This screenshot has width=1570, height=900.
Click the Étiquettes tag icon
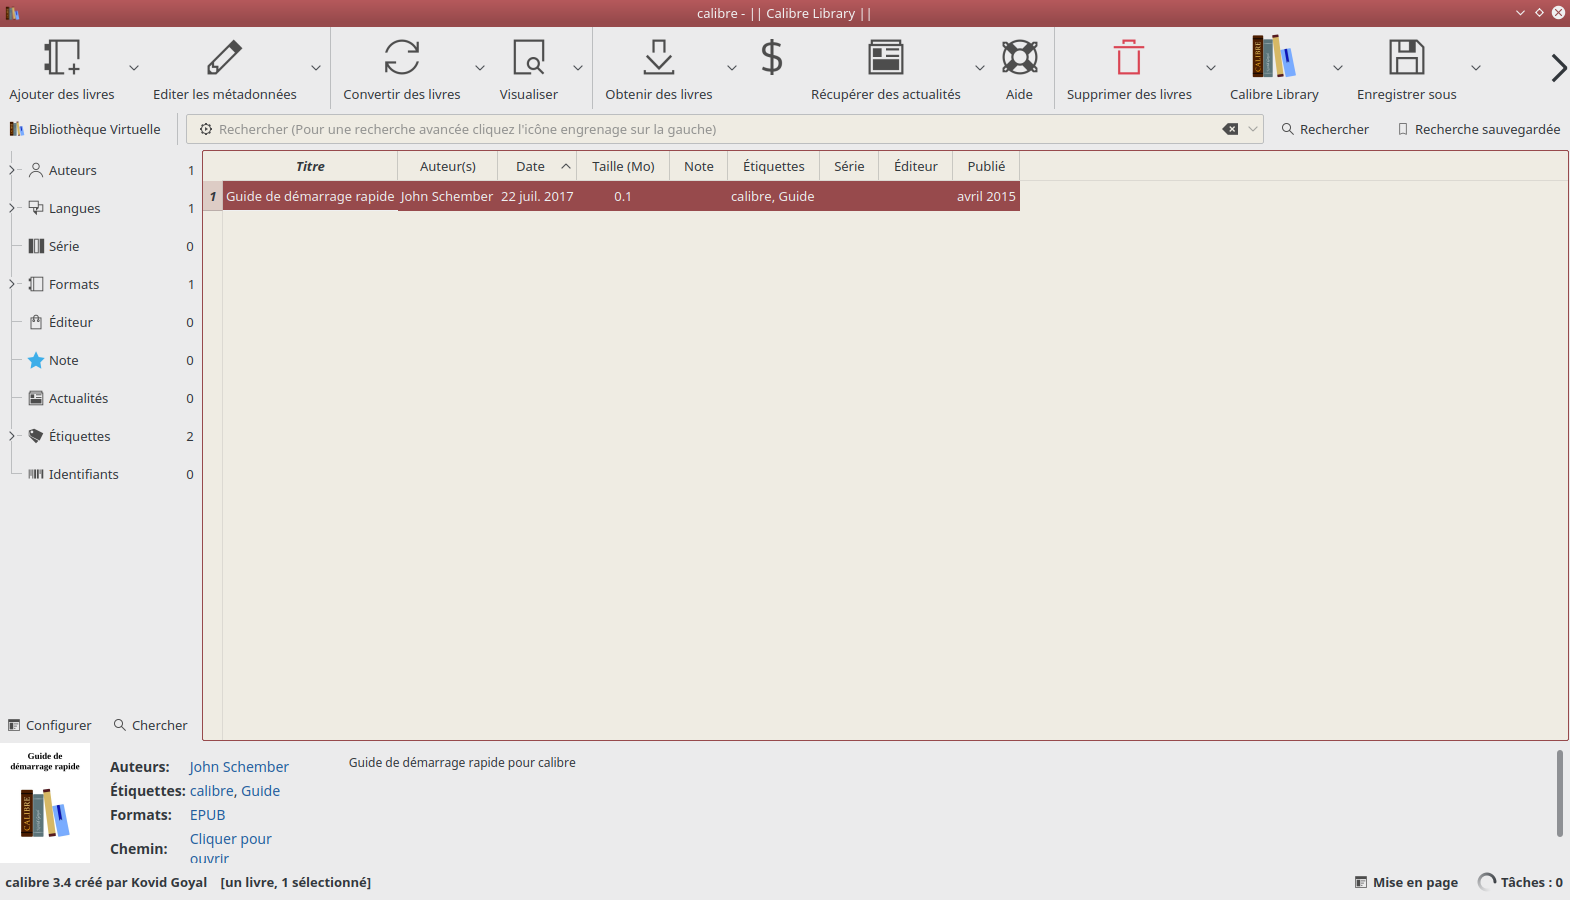point(36,436)
